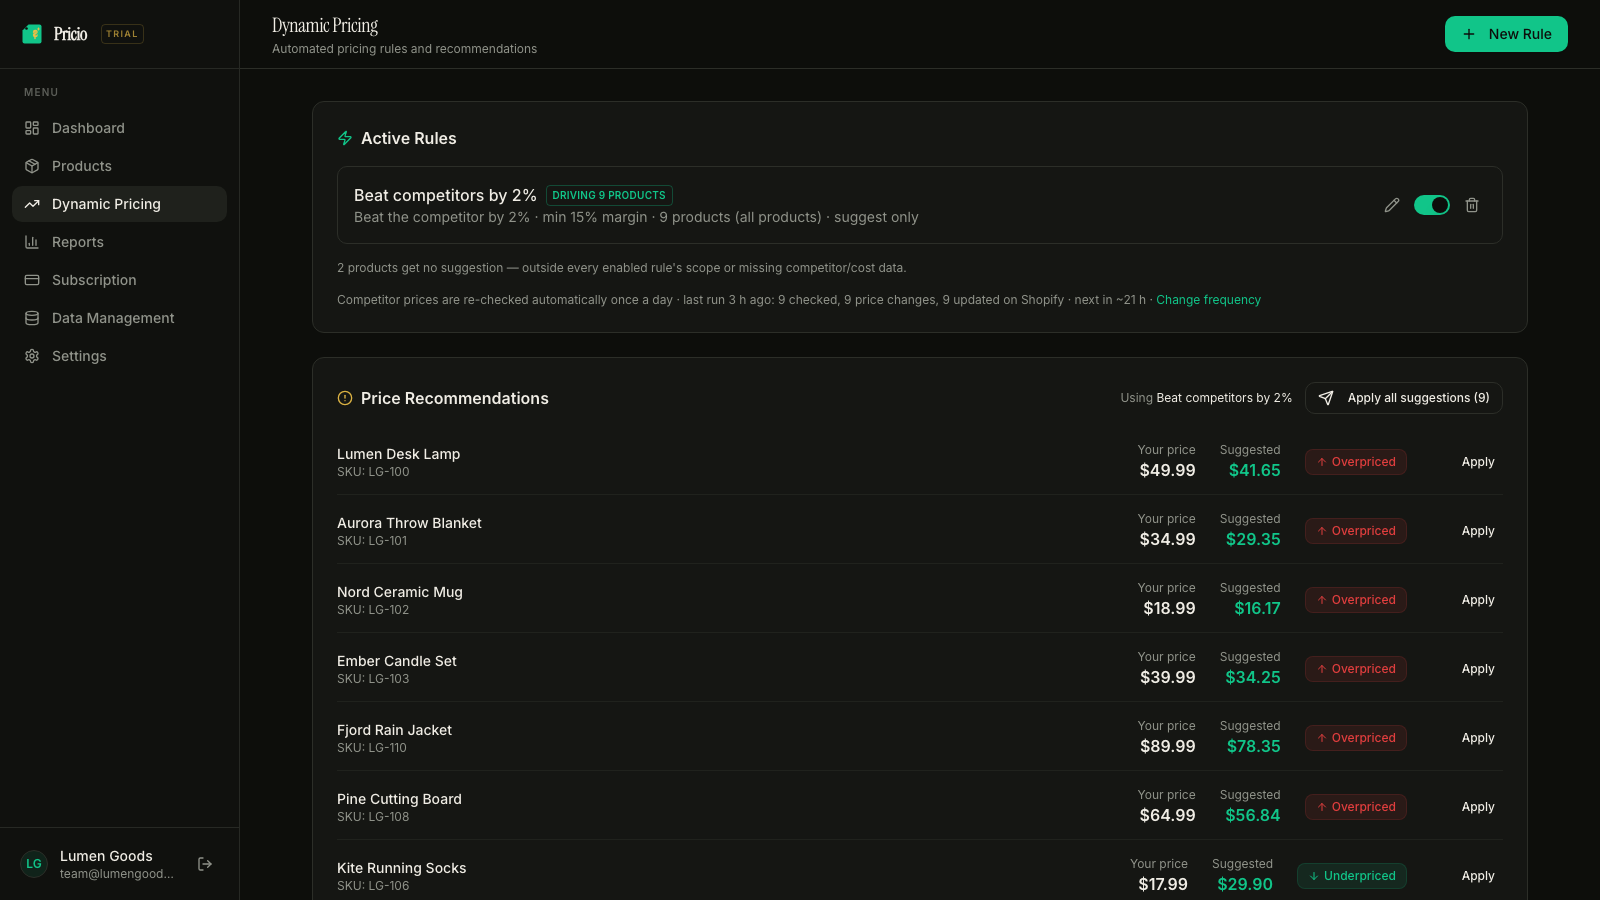Click the TRIAL badge next to Pricio
Screen dimensions: 1600x900
pyautogui.click(x=122, y=34)
